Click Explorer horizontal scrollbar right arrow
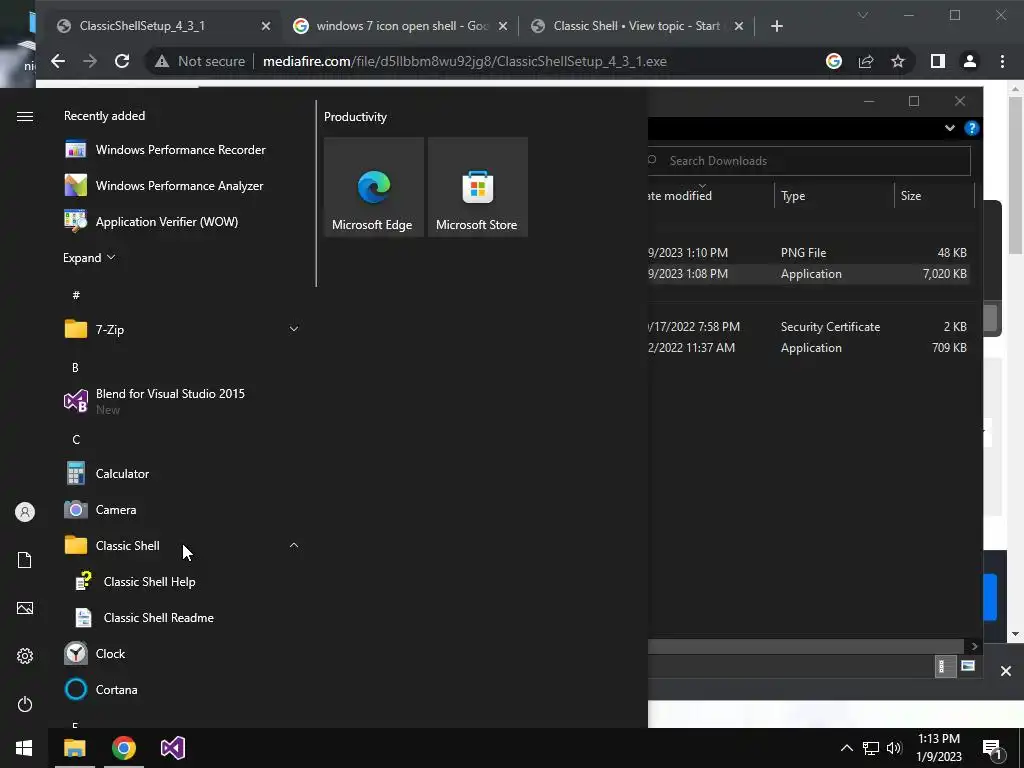1024x768 pixels. point(974,646)
